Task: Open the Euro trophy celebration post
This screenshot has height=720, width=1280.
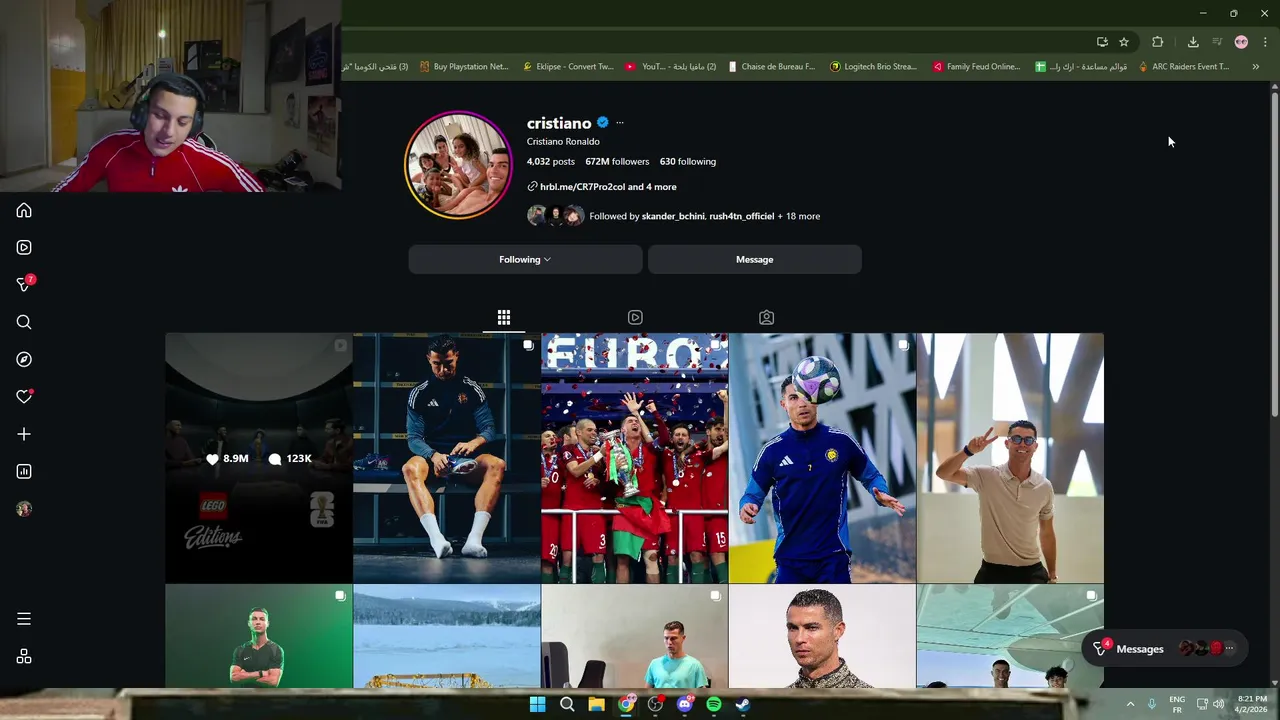Action: point(635,458)
